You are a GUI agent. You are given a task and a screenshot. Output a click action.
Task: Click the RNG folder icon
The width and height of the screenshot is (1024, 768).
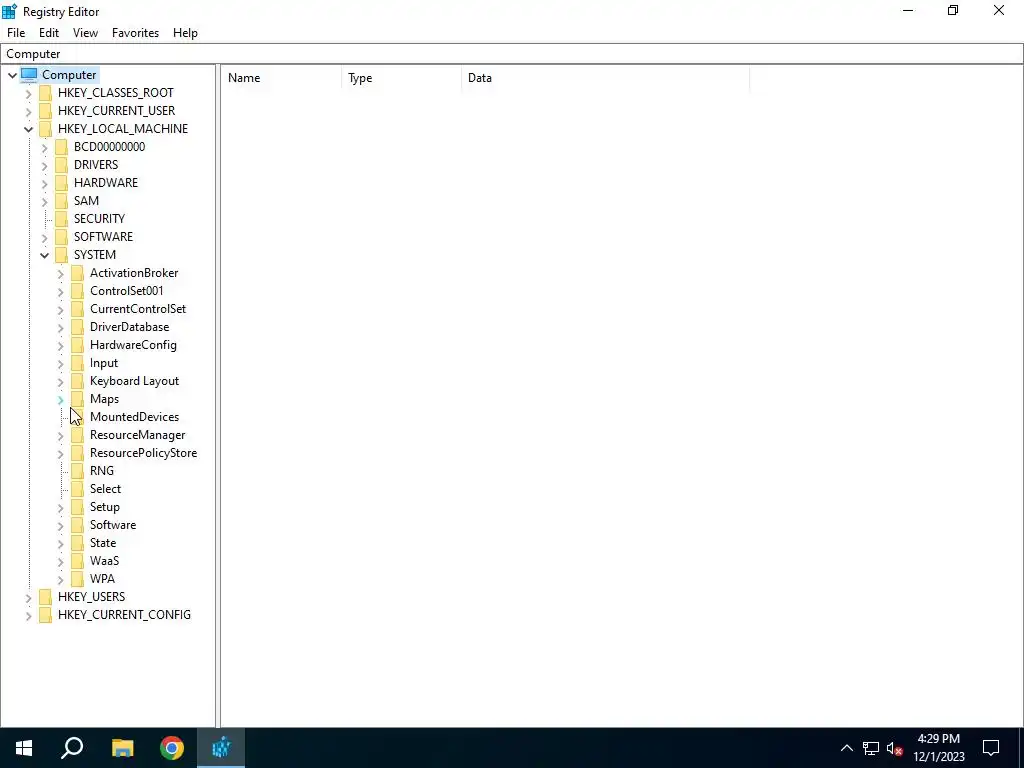point(77,471)
